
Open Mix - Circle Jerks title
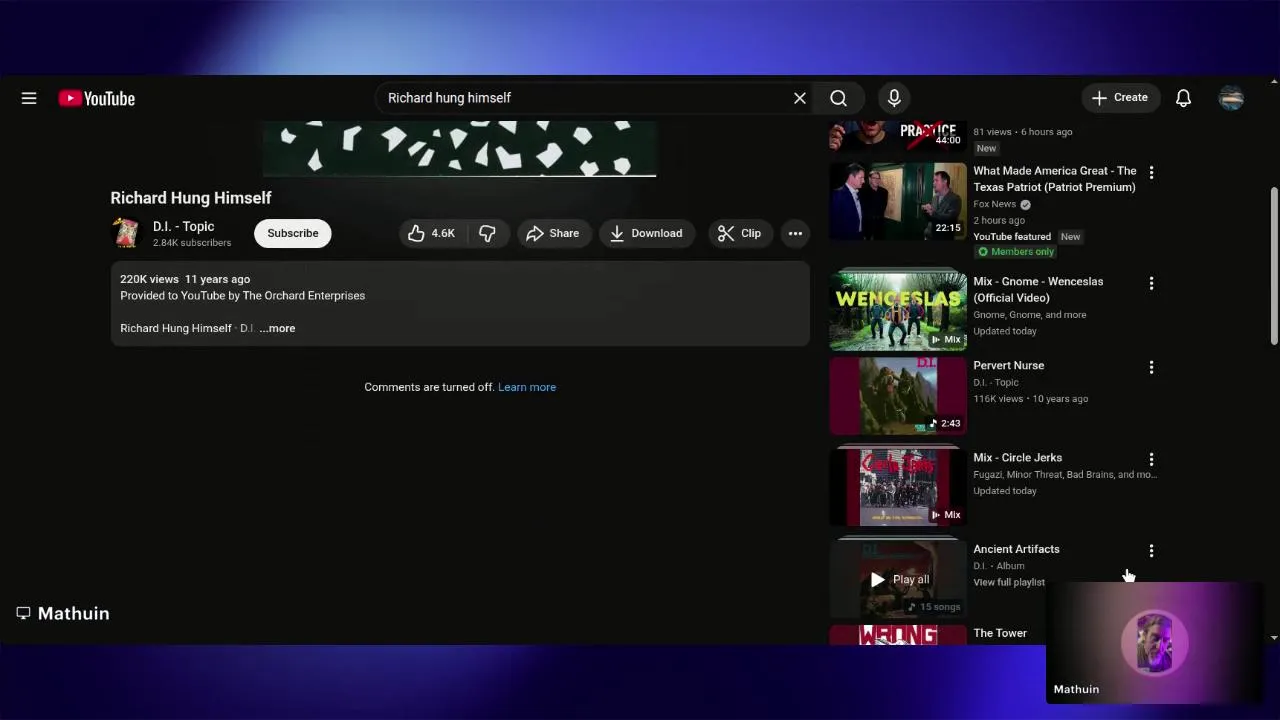coord(1018,458)
